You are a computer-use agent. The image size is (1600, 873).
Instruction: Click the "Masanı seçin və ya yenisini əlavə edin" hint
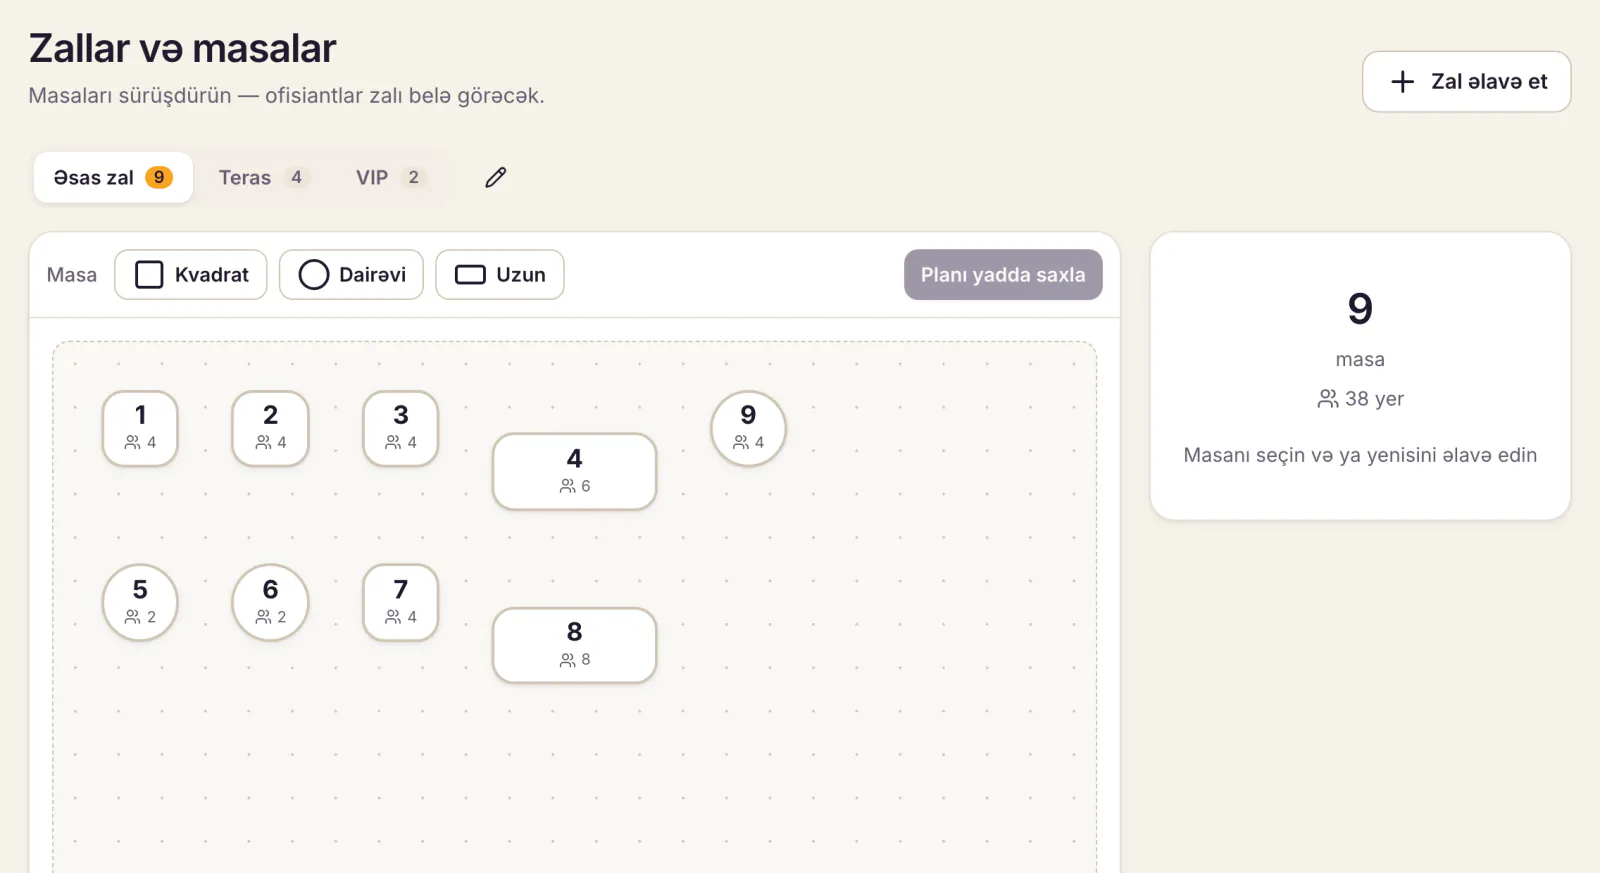click(1360, 455)
